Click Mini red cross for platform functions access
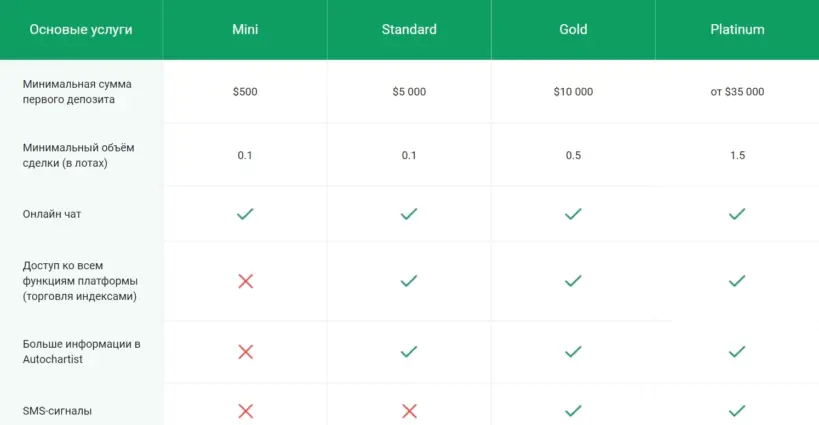This screenshot has height=425, width=819. [245, 281]
